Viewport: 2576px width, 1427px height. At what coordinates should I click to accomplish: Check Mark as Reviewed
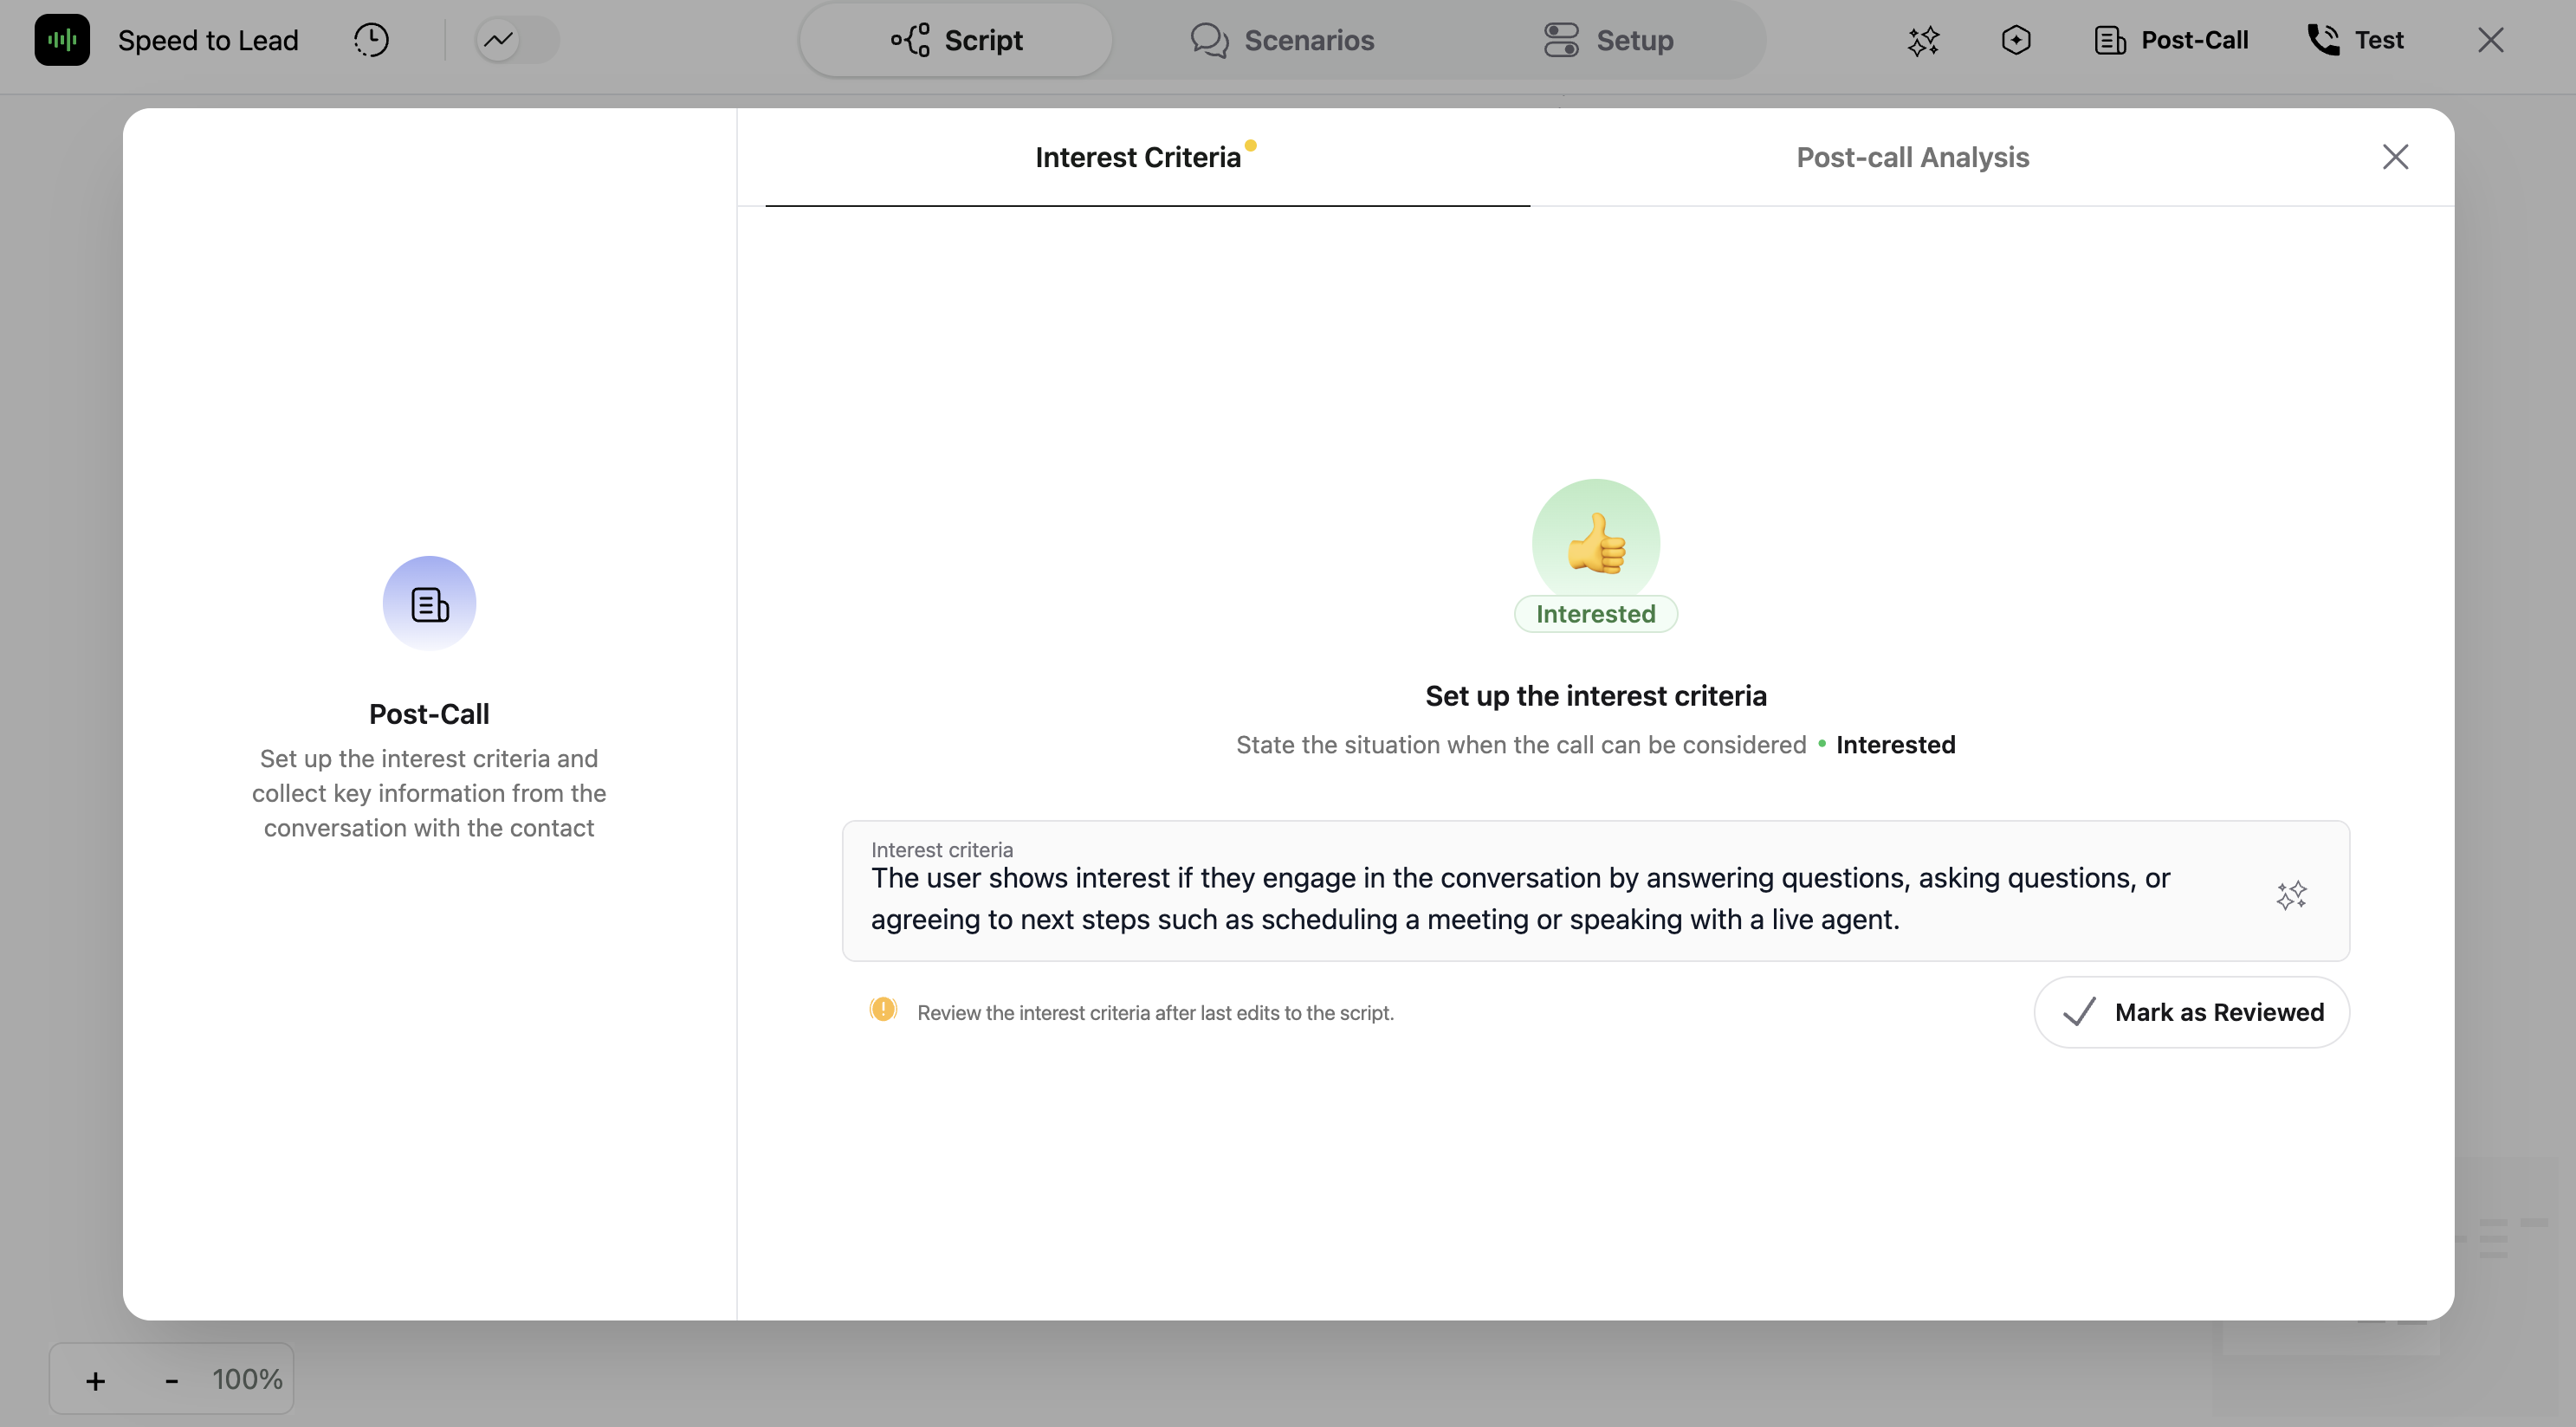click(x=2079, y=1012)
